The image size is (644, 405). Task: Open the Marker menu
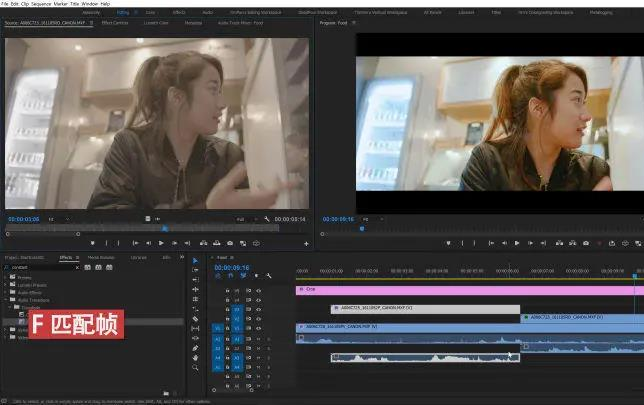(60, 4)
